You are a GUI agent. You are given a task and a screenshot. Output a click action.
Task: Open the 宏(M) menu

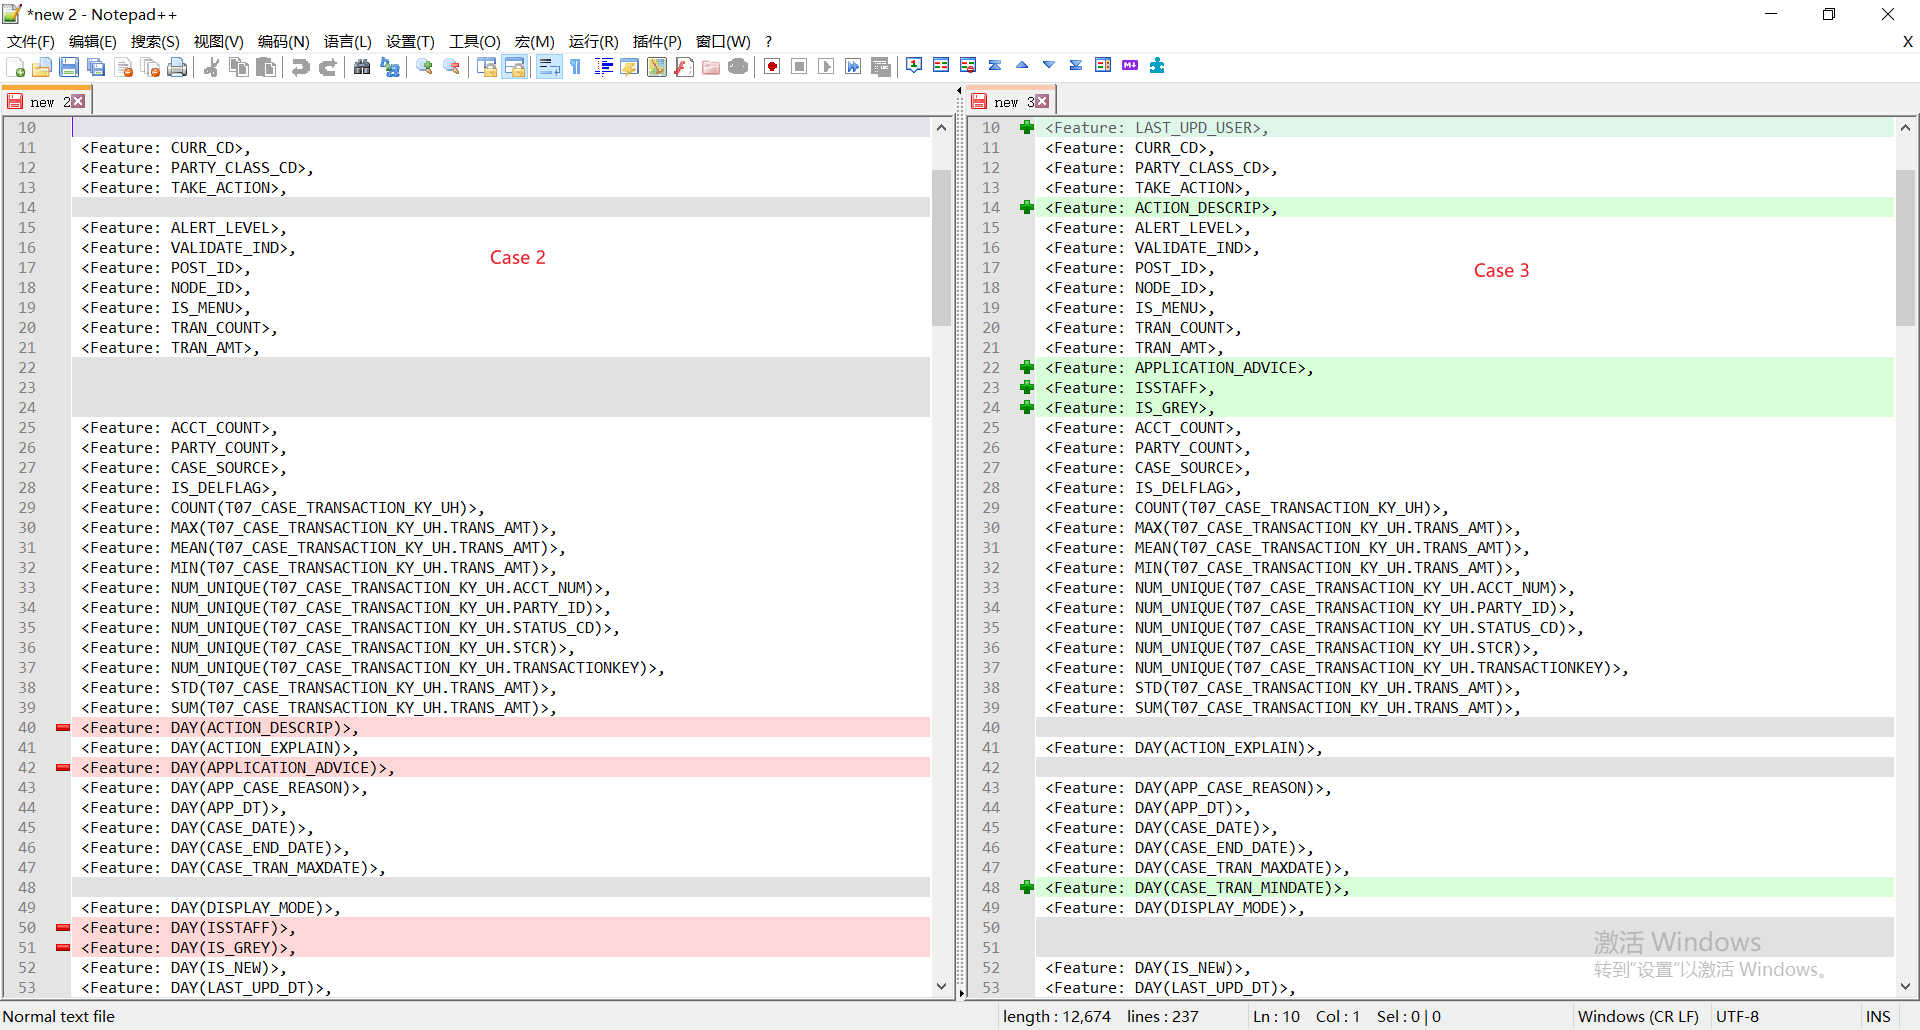pos(535,41)
